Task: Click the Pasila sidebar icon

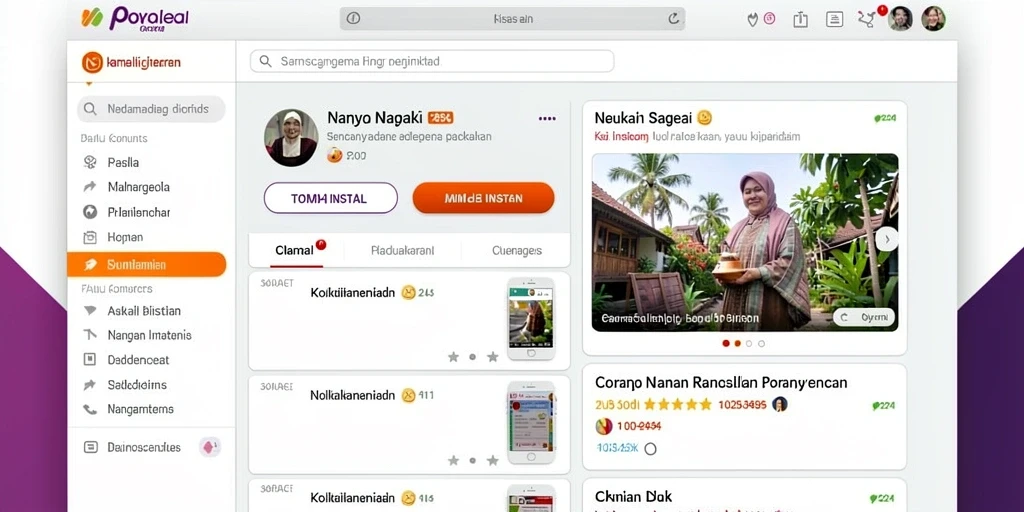Action: click(90, 162)
